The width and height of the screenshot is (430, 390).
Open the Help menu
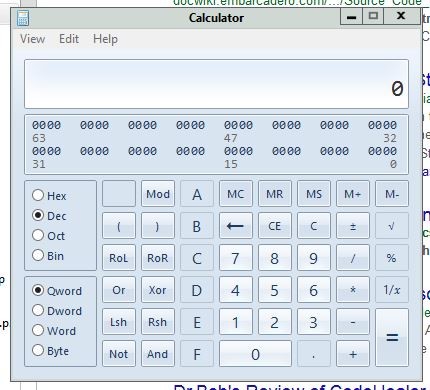105,39
